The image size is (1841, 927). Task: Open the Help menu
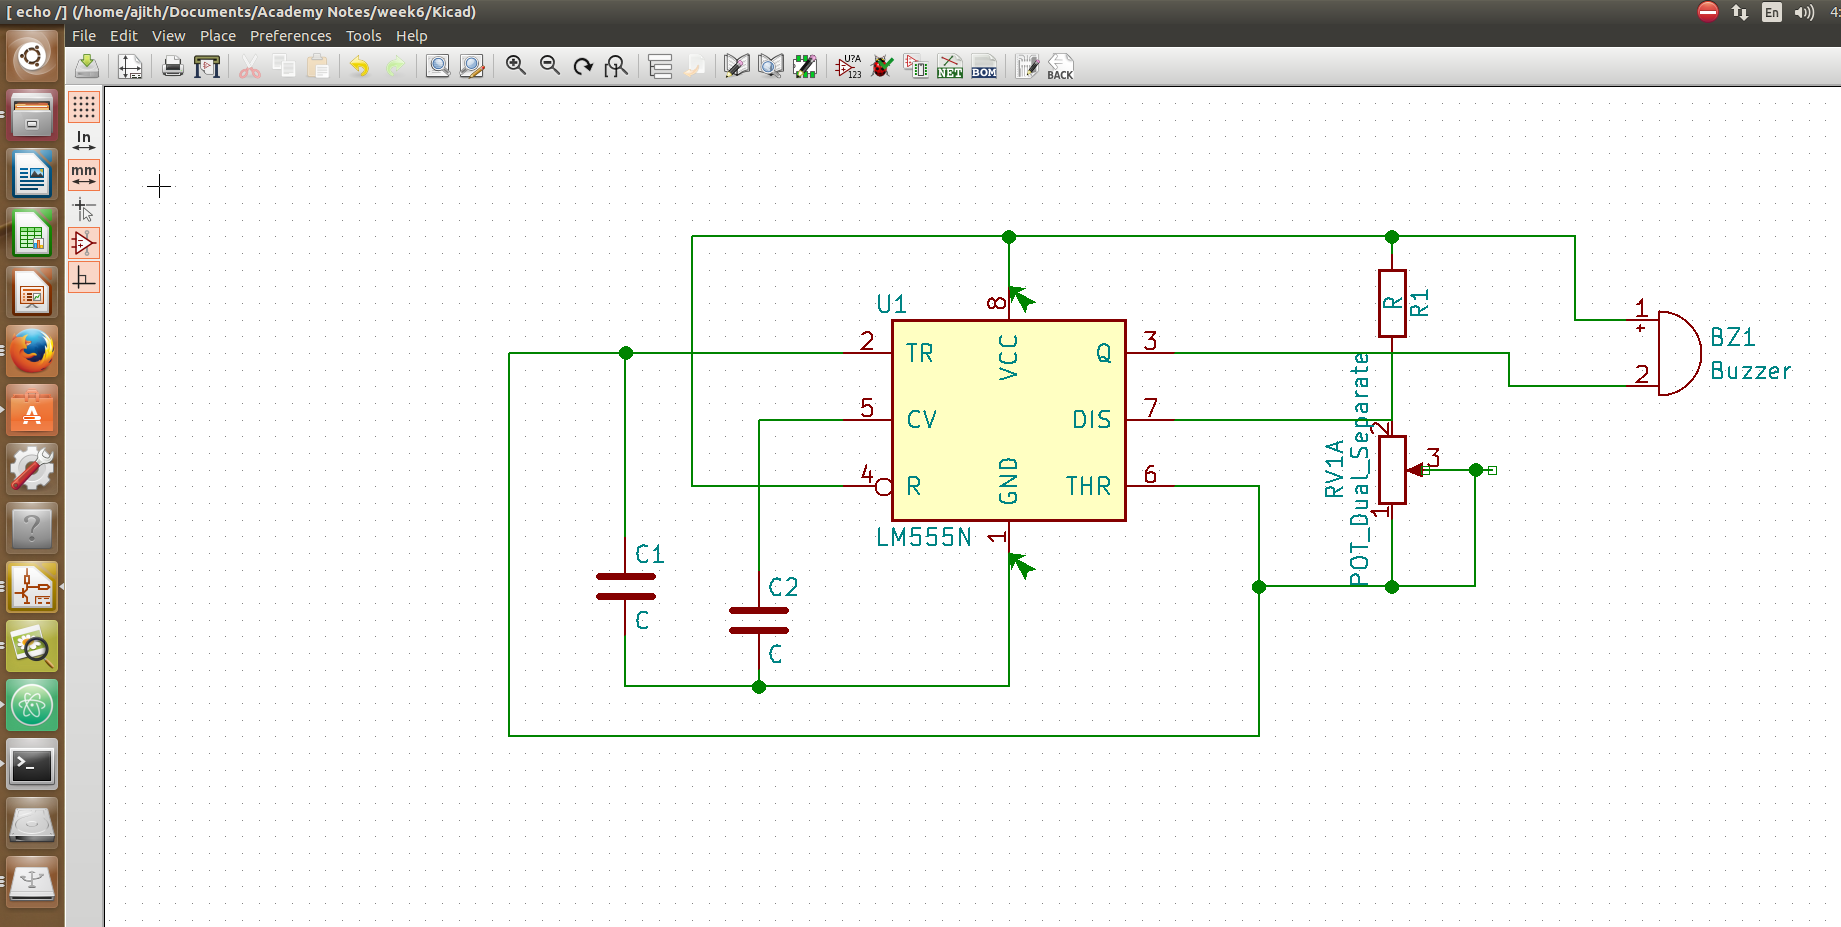412,36
